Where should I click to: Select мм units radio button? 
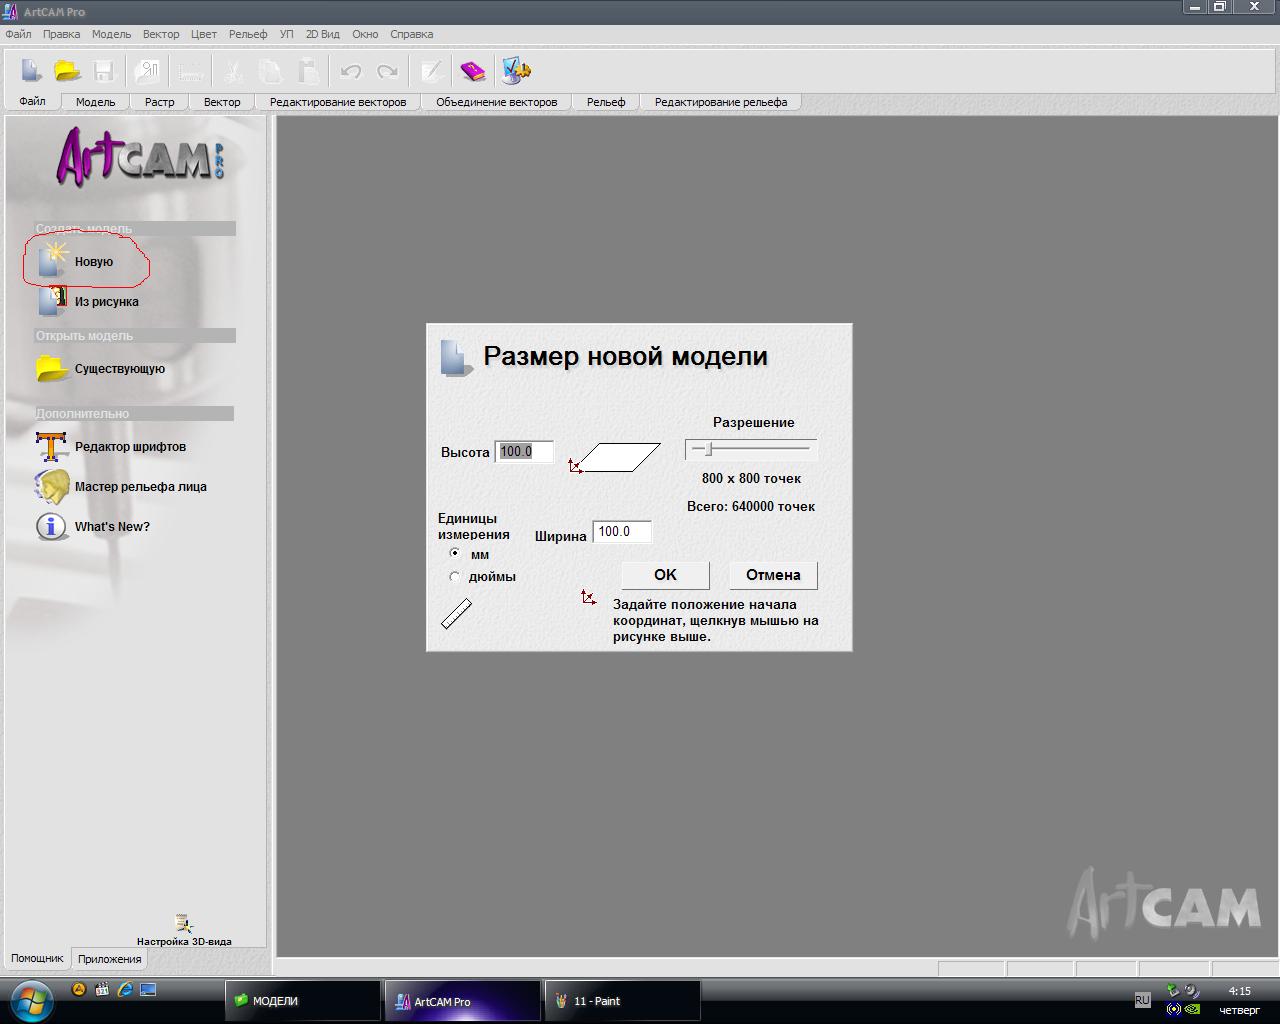pyautogui.click(x=455, y=553)
